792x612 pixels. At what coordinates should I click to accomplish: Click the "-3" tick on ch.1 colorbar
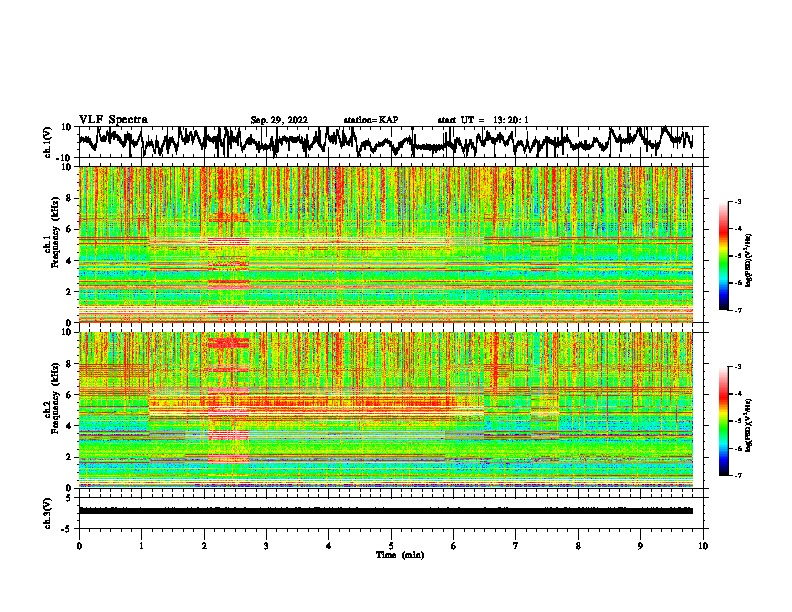pyautogui.click(x=737, y=201)
